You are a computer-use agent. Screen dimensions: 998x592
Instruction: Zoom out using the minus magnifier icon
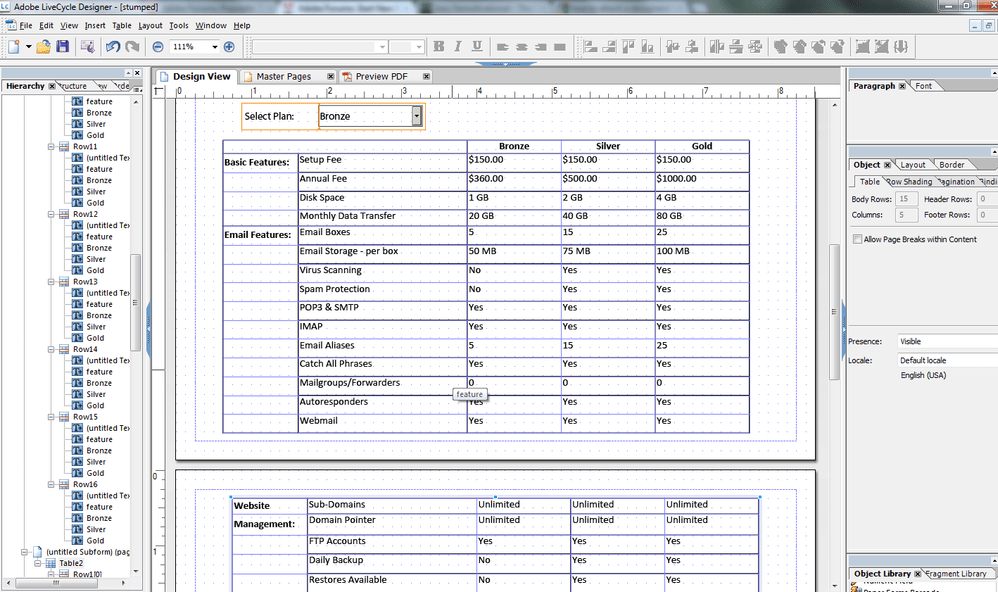pyautogui.click(x=158, y=46)
